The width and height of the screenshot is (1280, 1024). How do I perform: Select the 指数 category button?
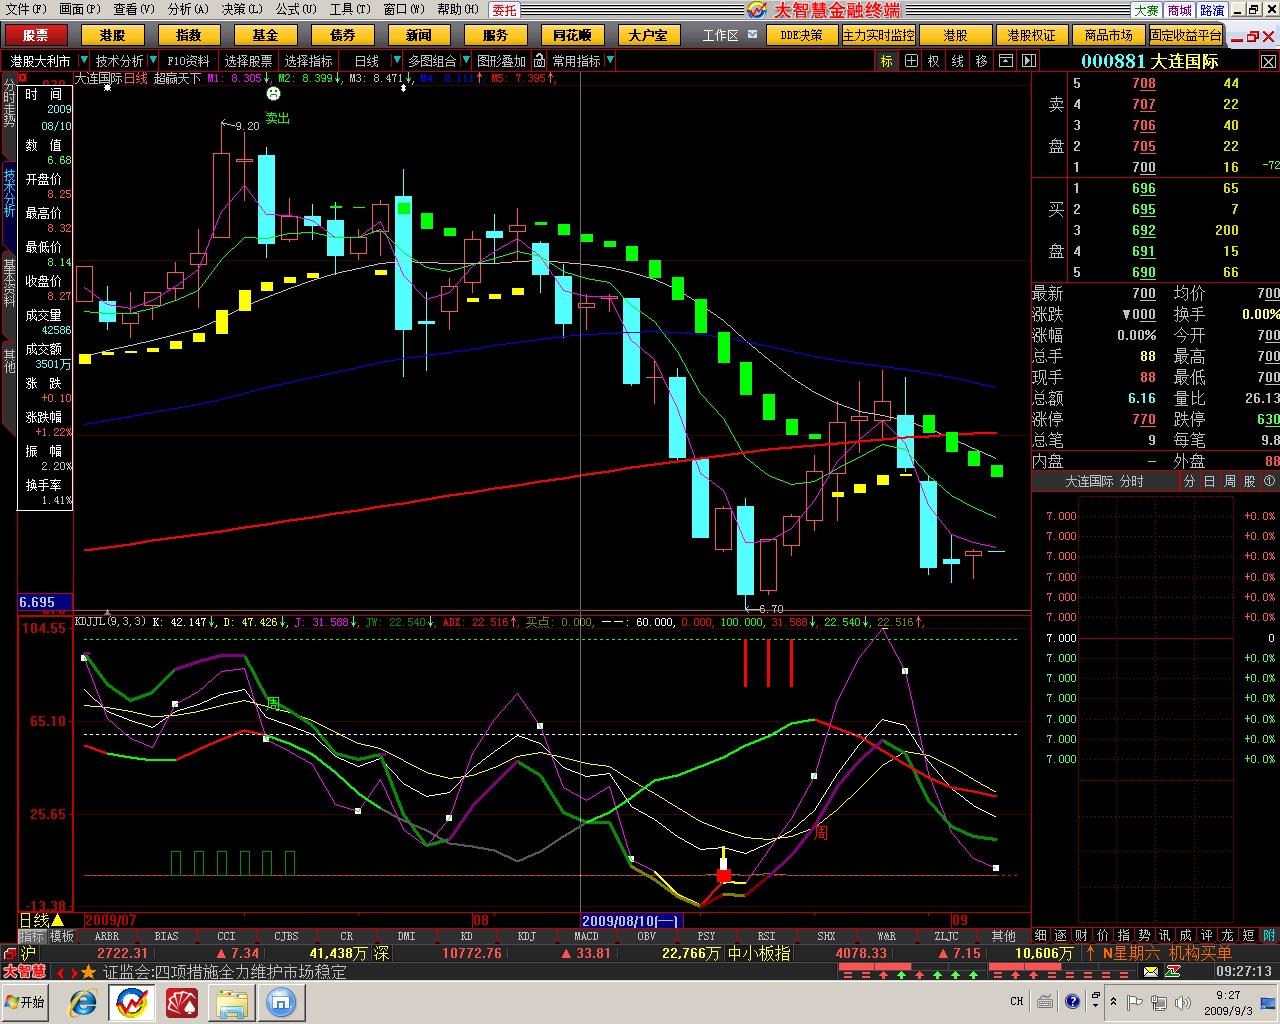(188, 35)
